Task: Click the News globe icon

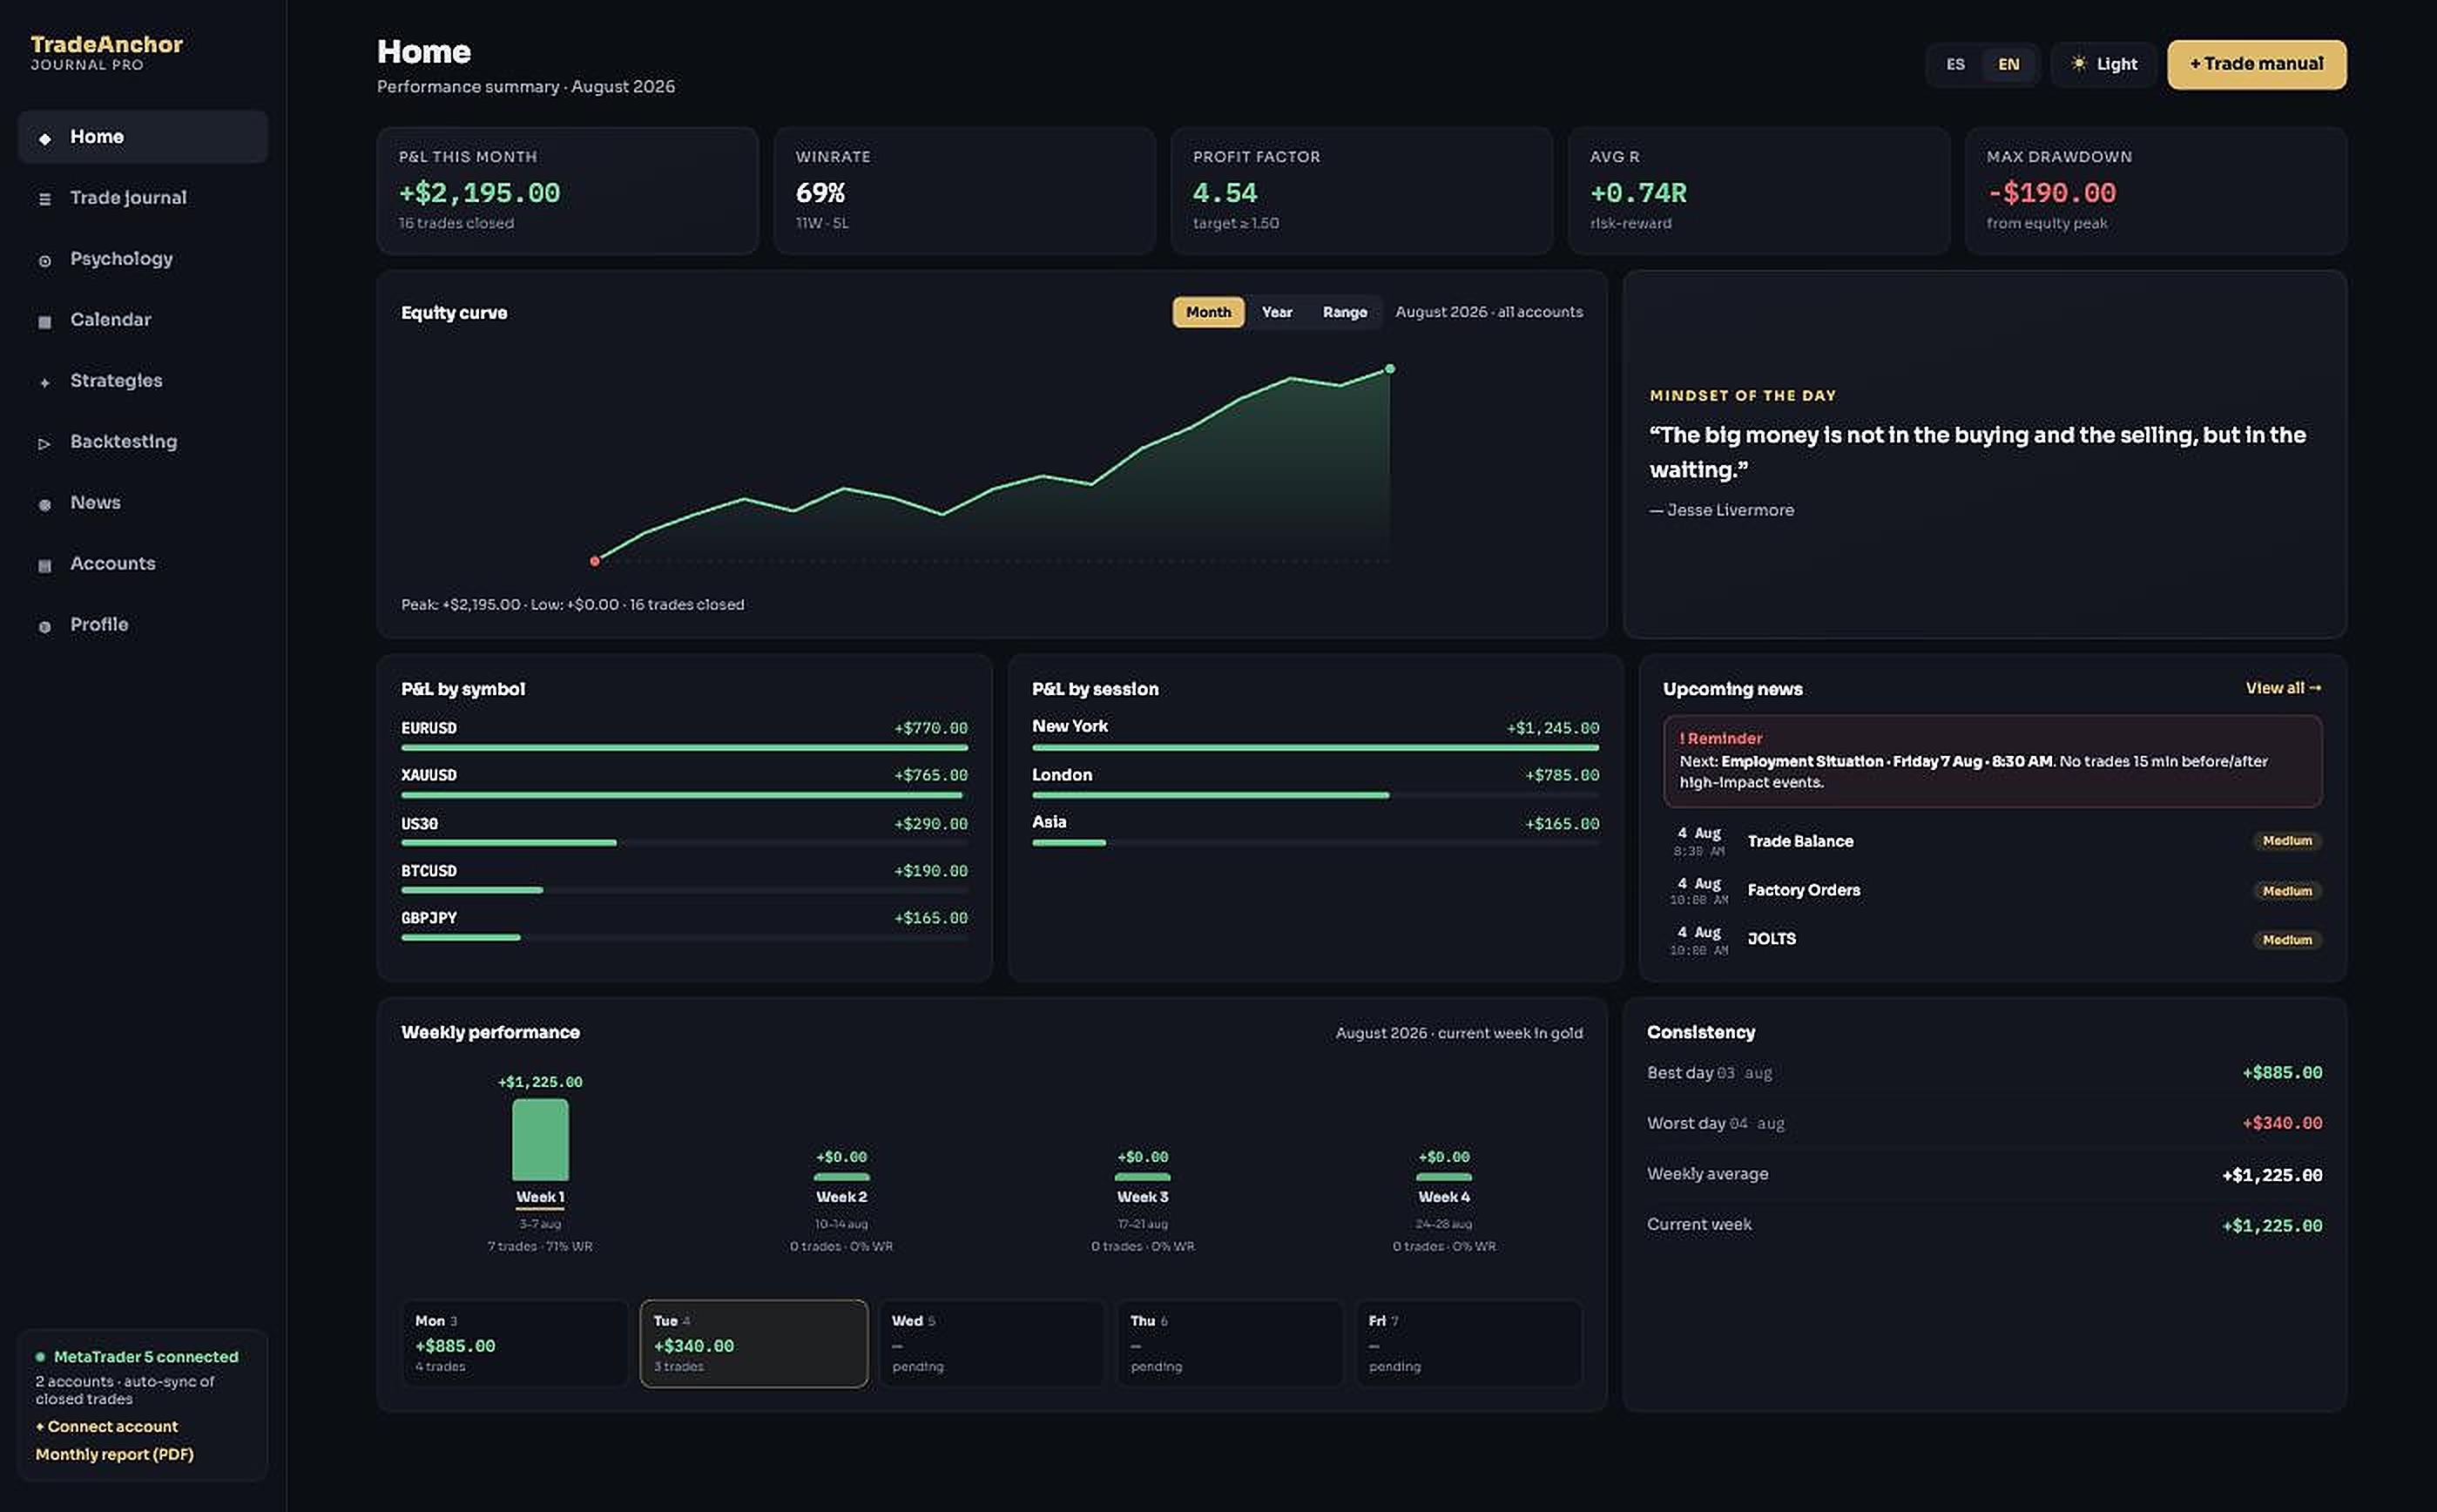Action: [44, 504]
